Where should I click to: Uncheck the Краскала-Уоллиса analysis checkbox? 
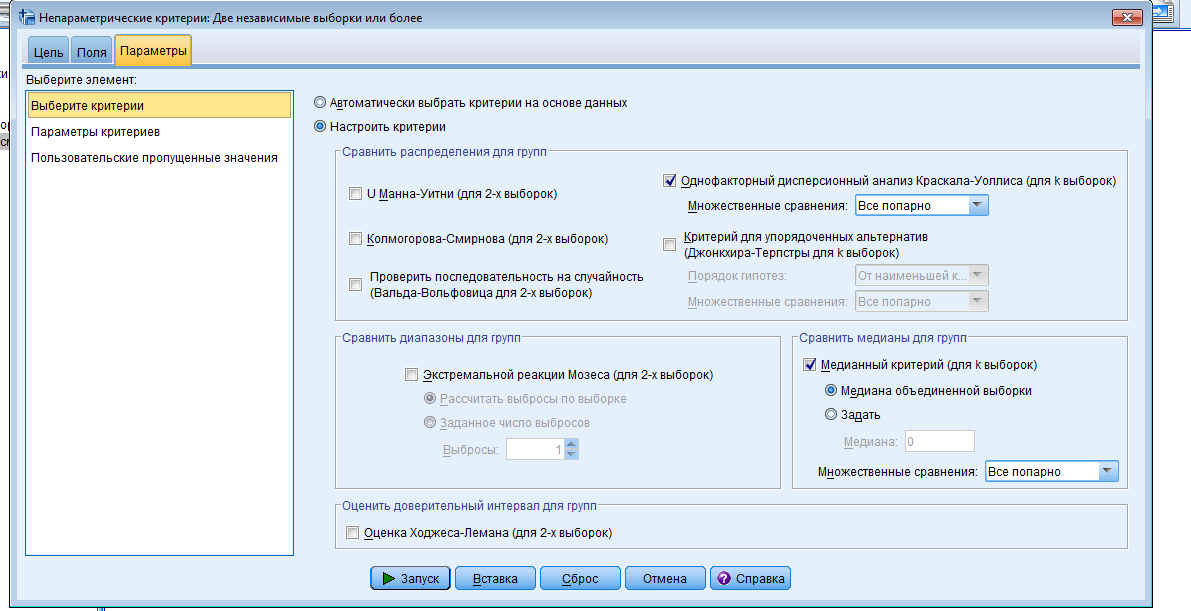(x=670, y=181)
